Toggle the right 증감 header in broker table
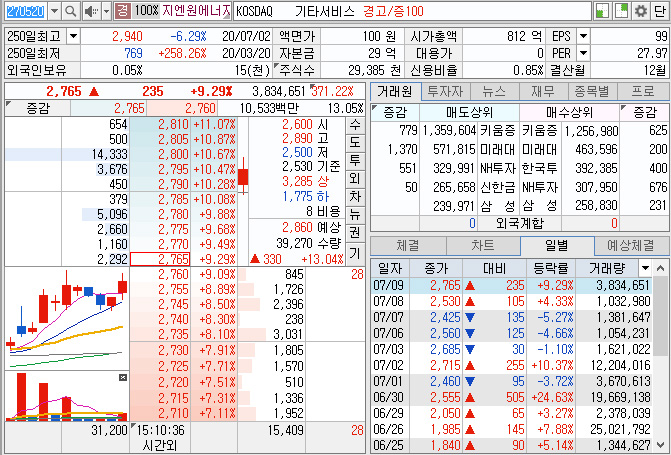Image resolution: width=671 pixels, height=455 pixels. (x=644, y=113)
